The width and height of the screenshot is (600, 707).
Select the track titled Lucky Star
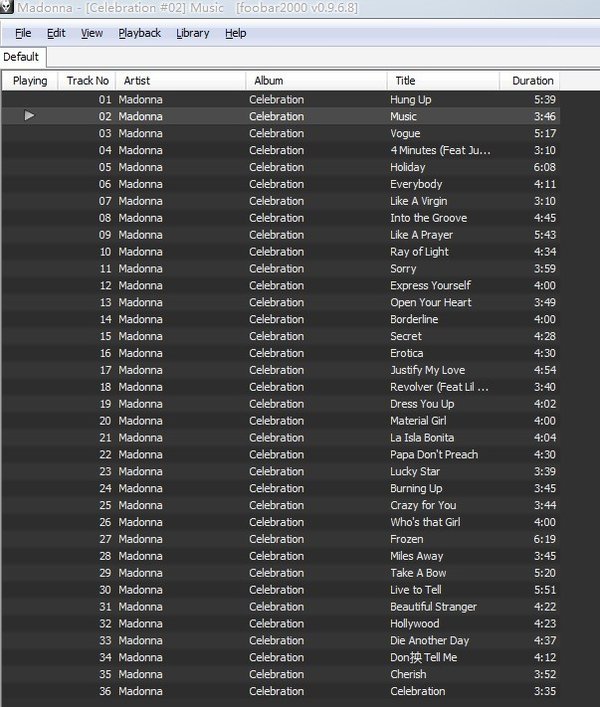(x=281, y=471)
